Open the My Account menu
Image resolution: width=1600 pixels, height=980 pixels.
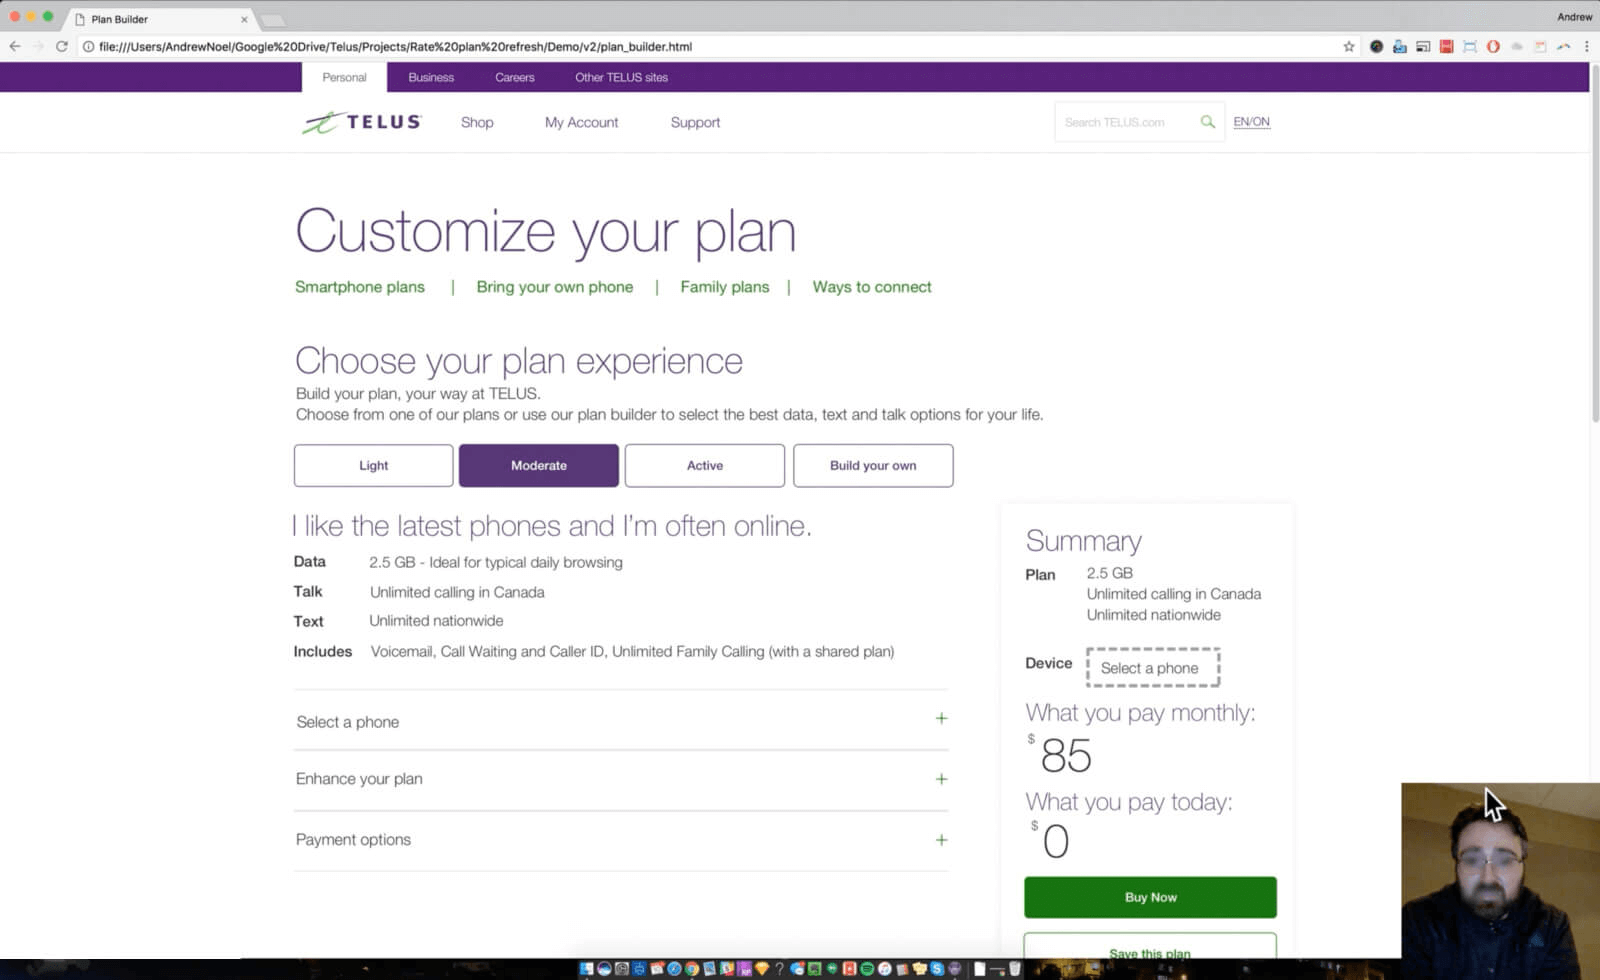click(581, 122)
